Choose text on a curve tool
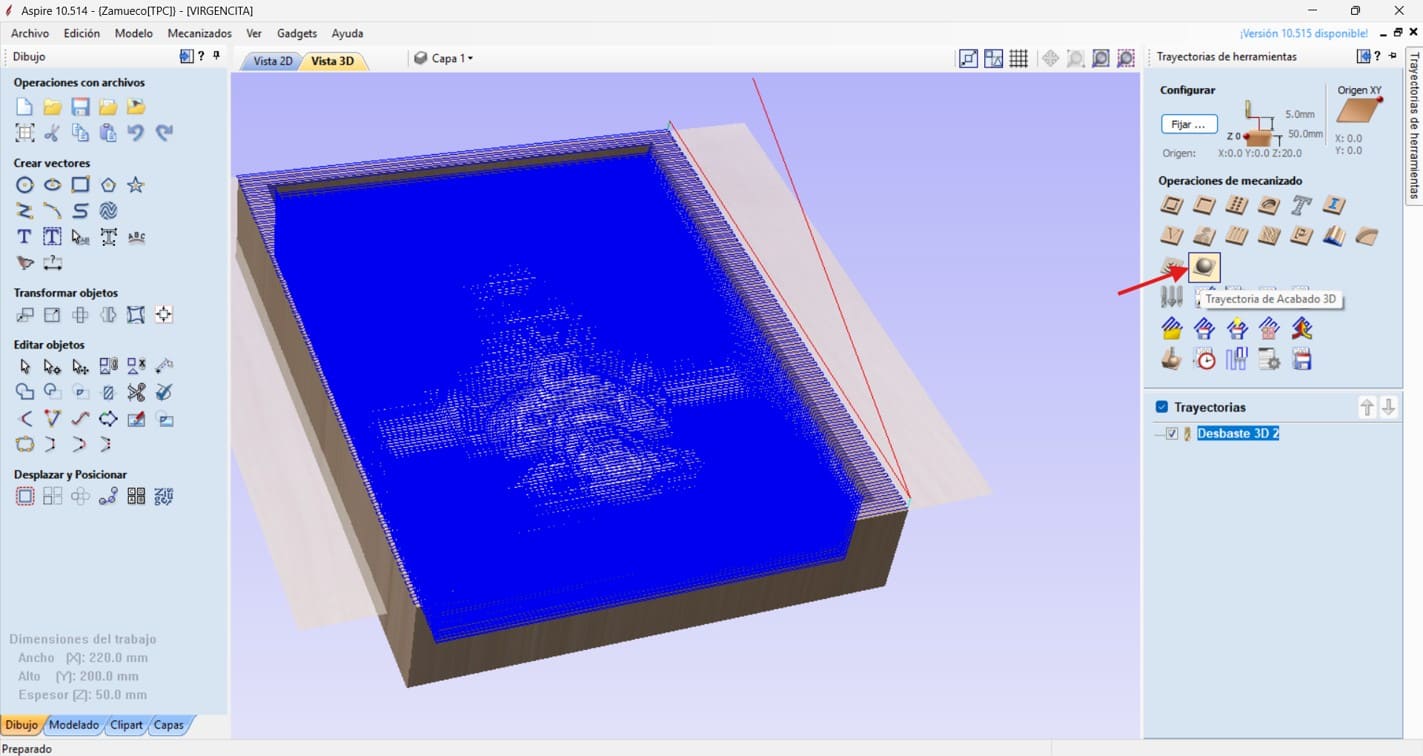The image size is (1423, 756). [137, 237]
